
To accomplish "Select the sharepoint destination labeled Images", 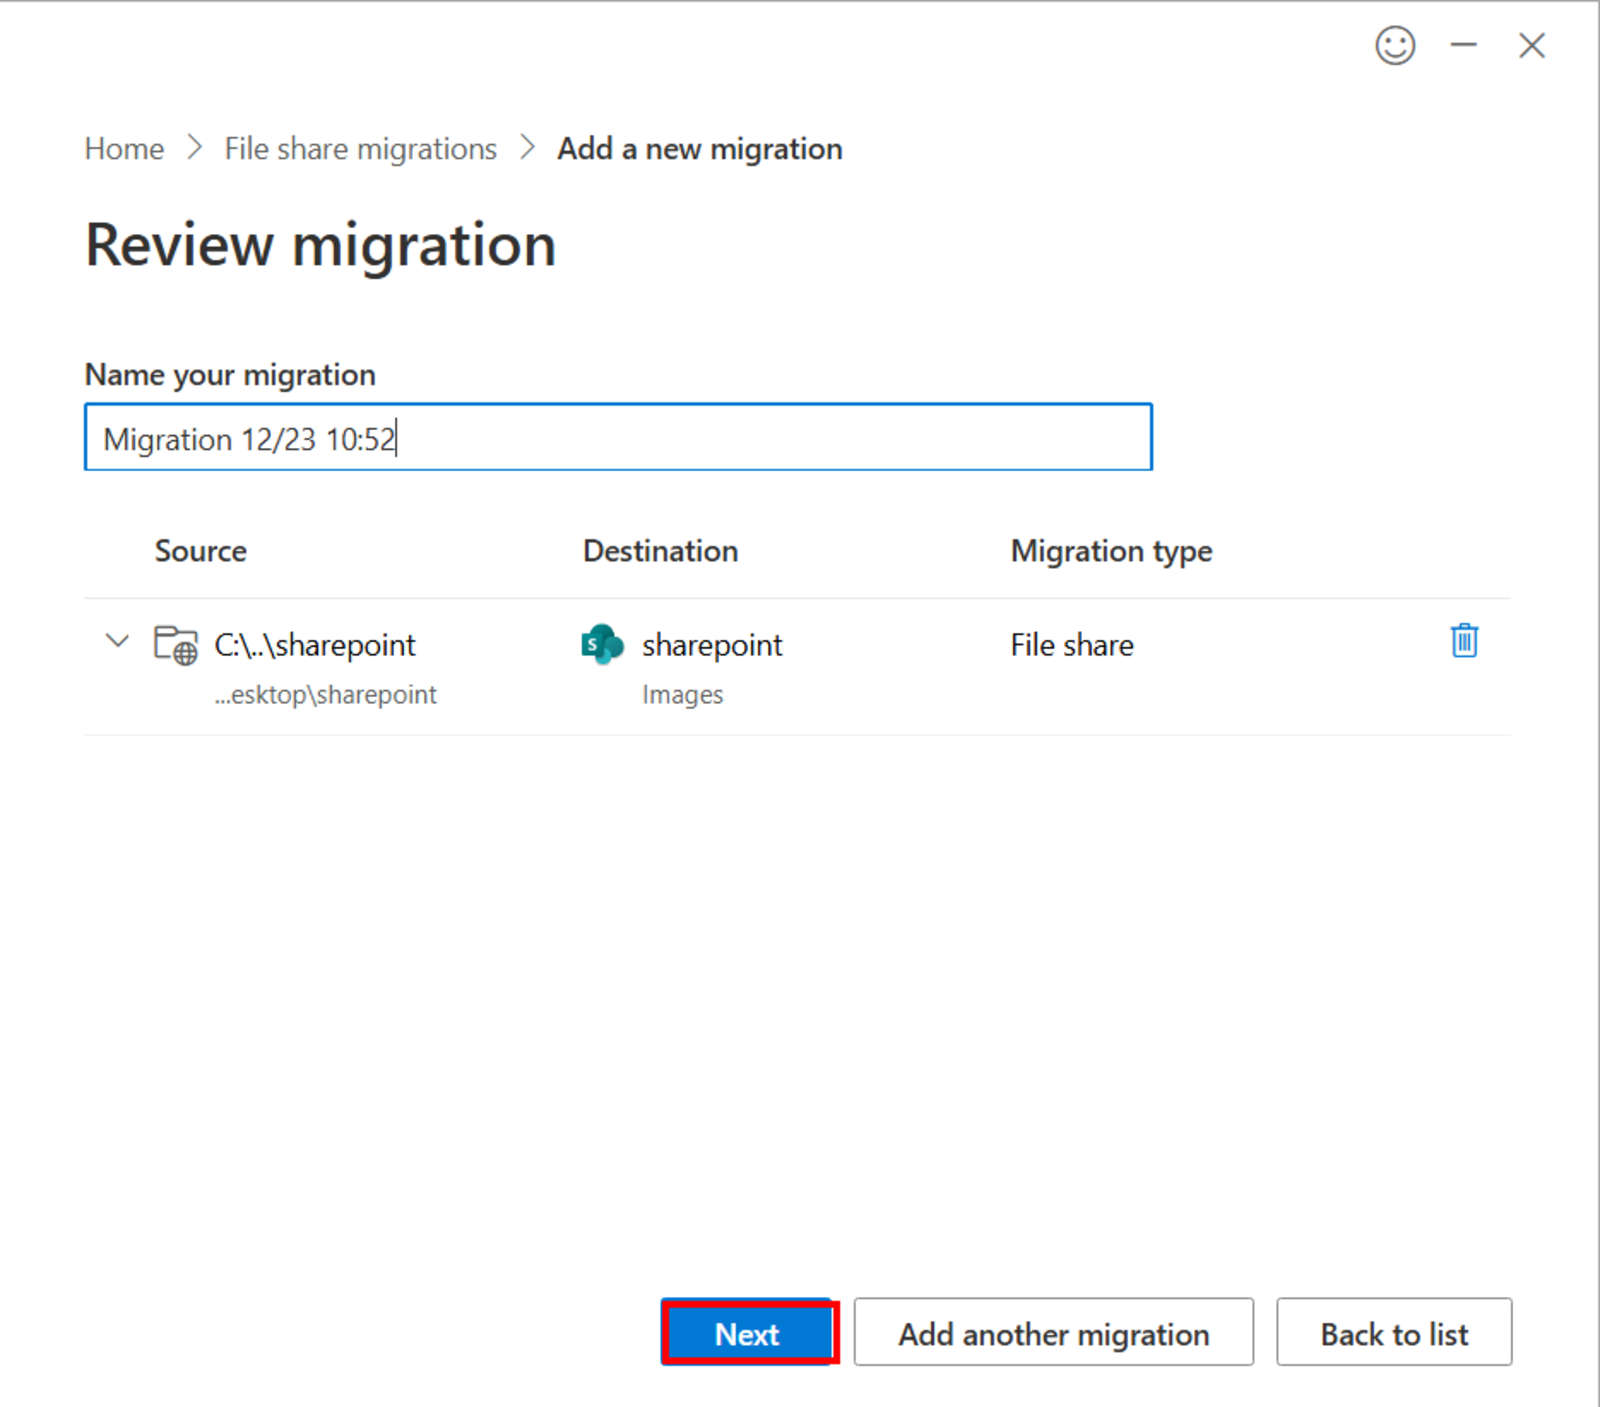I will click(x=712, y=645).
